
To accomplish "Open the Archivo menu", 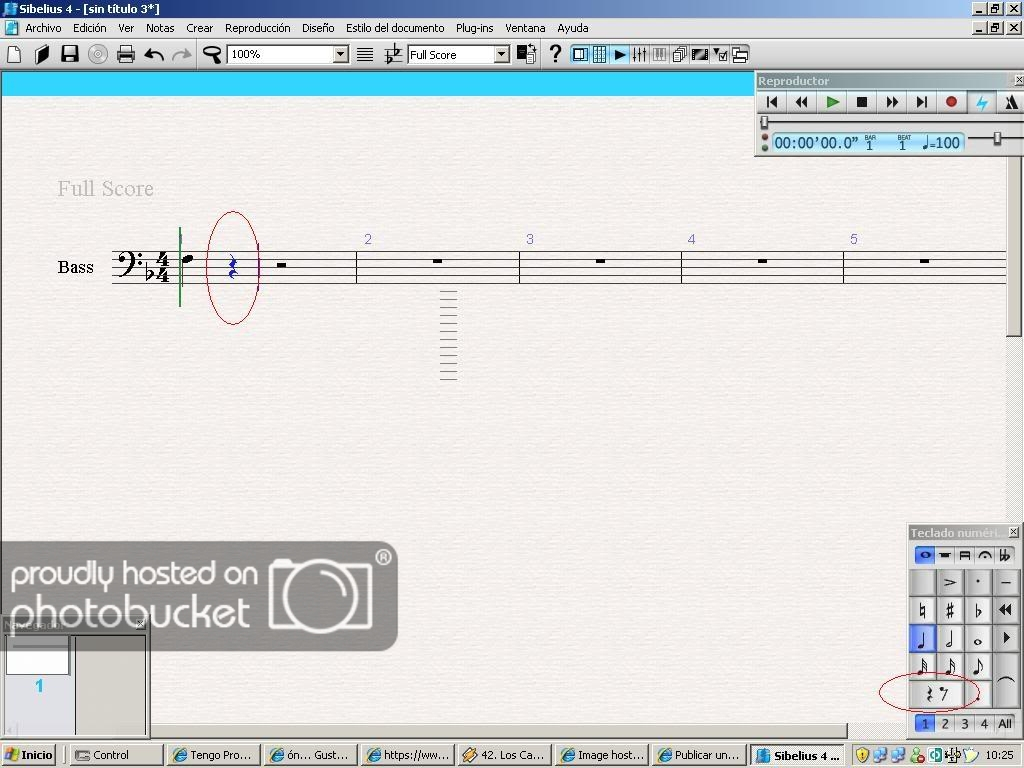I will point(43,28).
